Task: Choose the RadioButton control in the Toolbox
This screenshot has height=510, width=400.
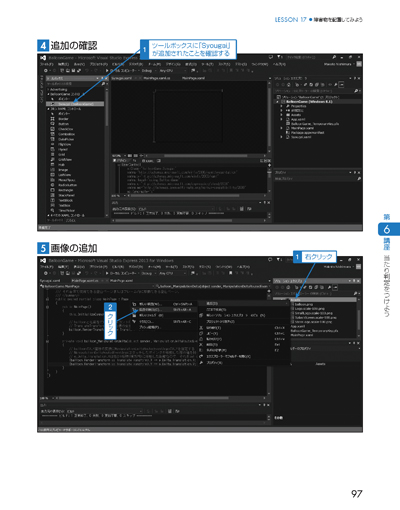Action: click(x=67, y=185)
